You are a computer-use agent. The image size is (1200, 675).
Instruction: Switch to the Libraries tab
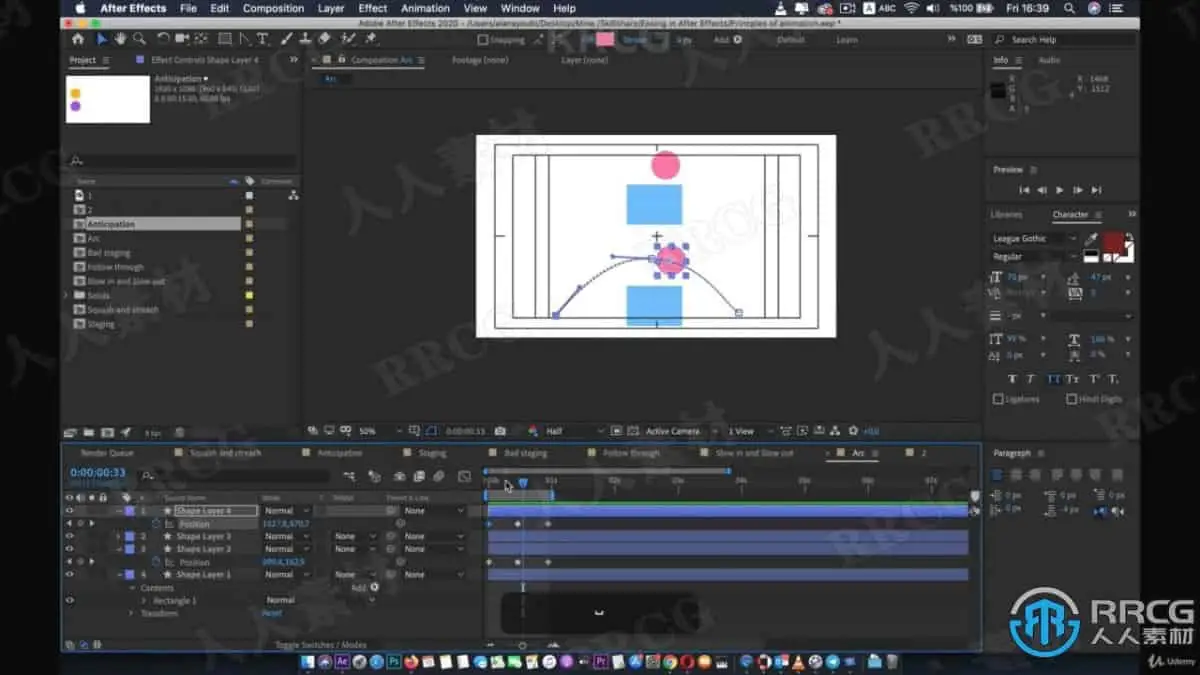(x=1006, y=214)
